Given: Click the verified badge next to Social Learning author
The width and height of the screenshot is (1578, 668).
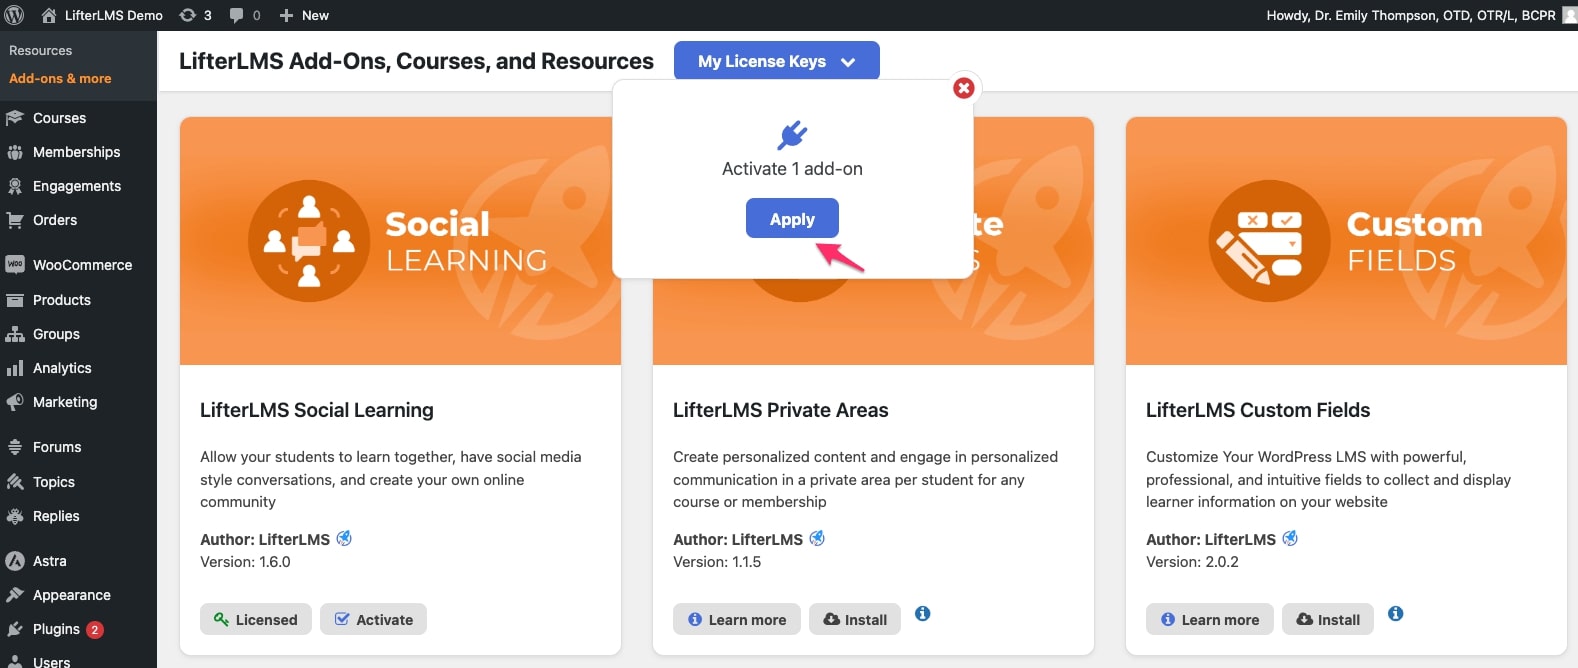Looking at the screenshot, I should coord(344,538).
